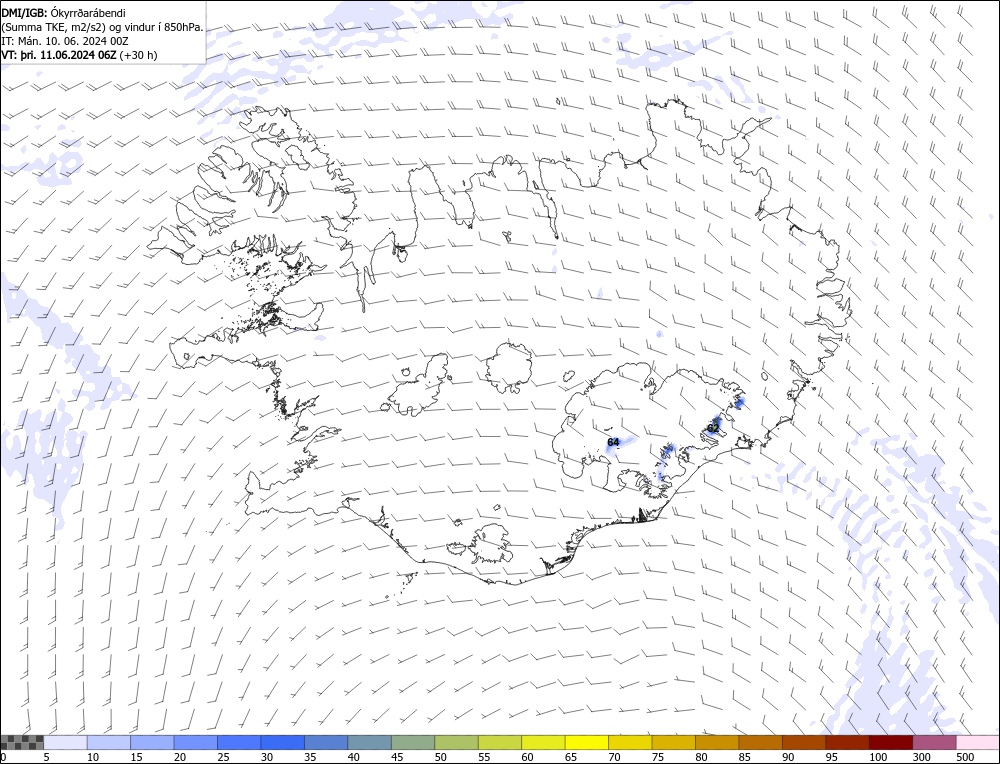Viewport: 1000px width, 764px height.
Task: Click the legend tick label 100
Action: click(878, 757)
